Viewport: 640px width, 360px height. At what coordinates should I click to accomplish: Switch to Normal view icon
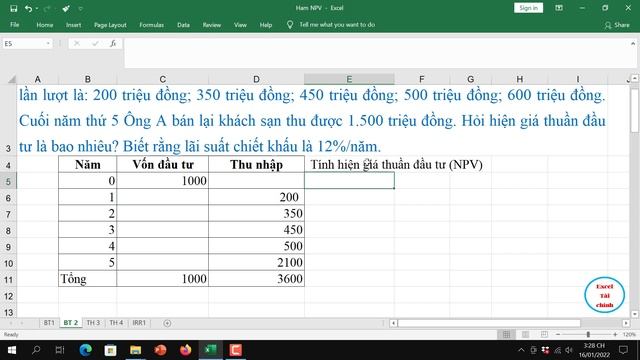click(x=507, y=335)
